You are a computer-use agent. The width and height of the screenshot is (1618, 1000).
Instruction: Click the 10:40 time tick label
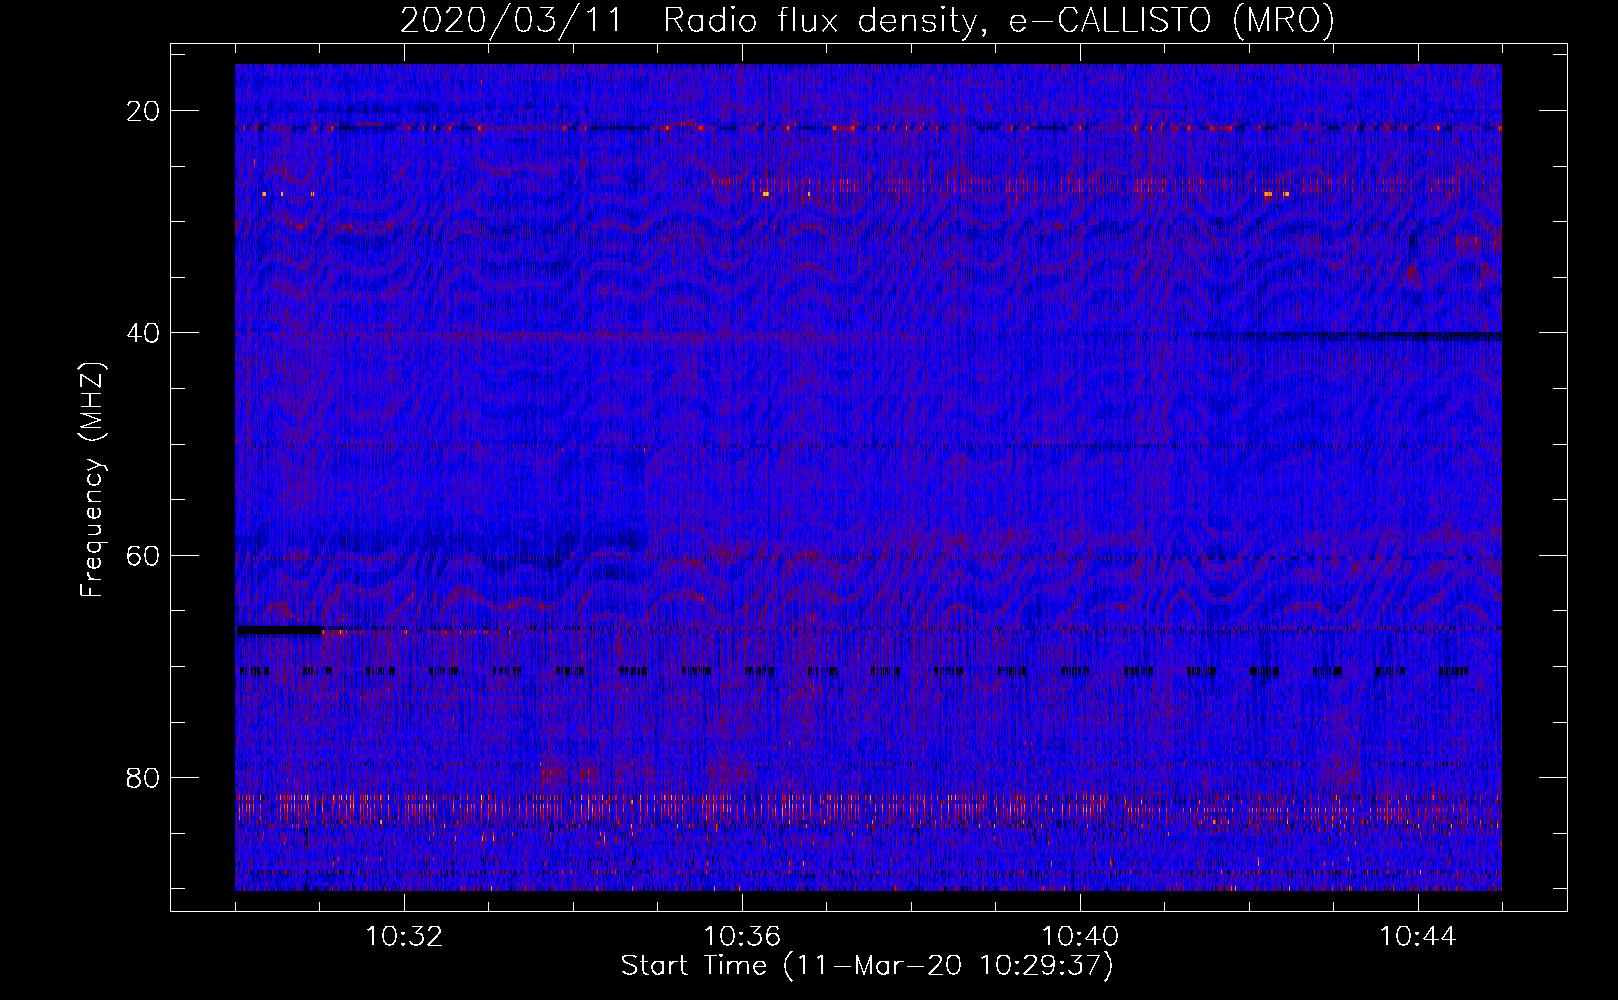pos(1080,937)
